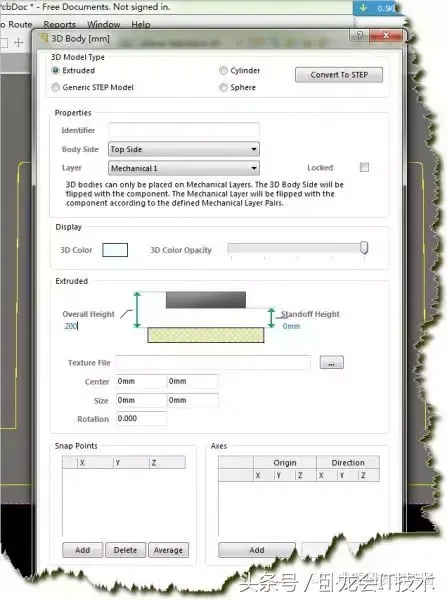Click the crosshair toolbar icon
Image resolution: width=447 pixels, height=600 pixels.
coord(19,42)
